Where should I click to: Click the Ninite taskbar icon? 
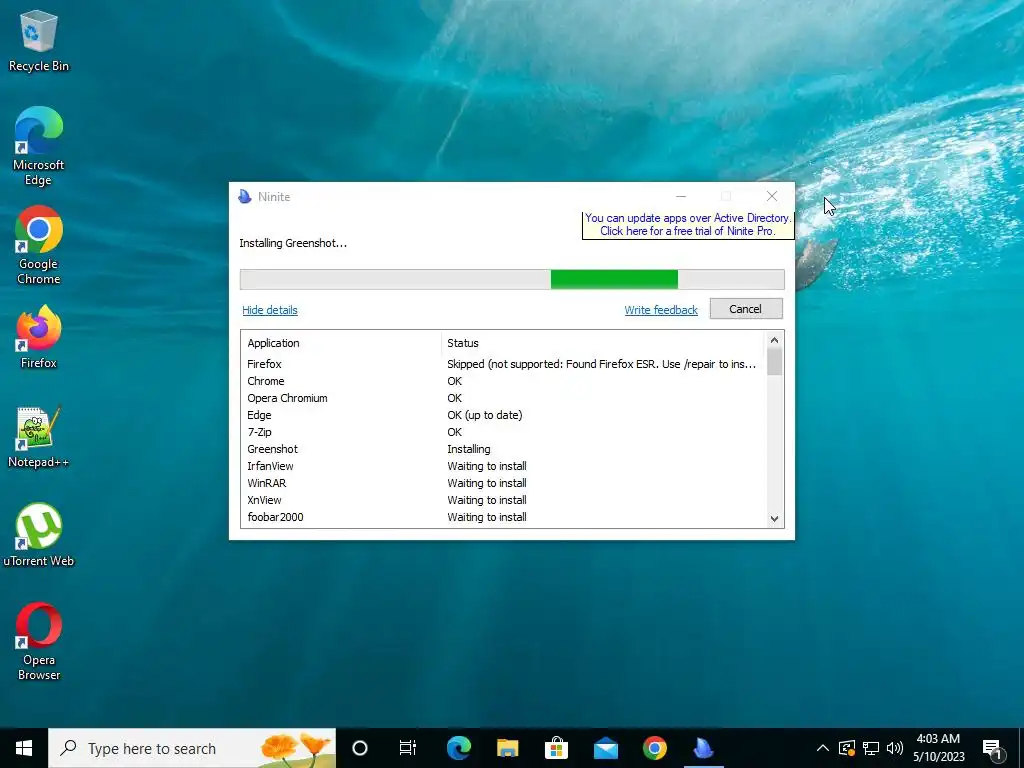pyautogui.click(x=703, y=748)
